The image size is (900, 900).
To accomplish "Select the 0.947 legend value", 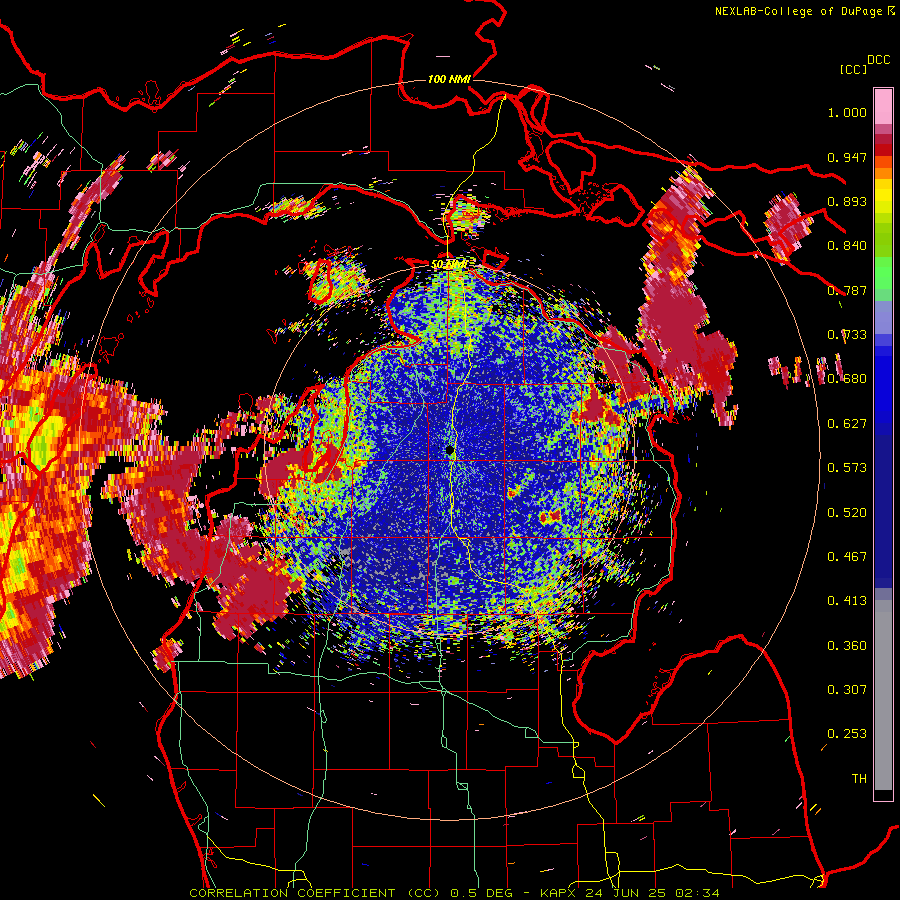I will (847, 157).
